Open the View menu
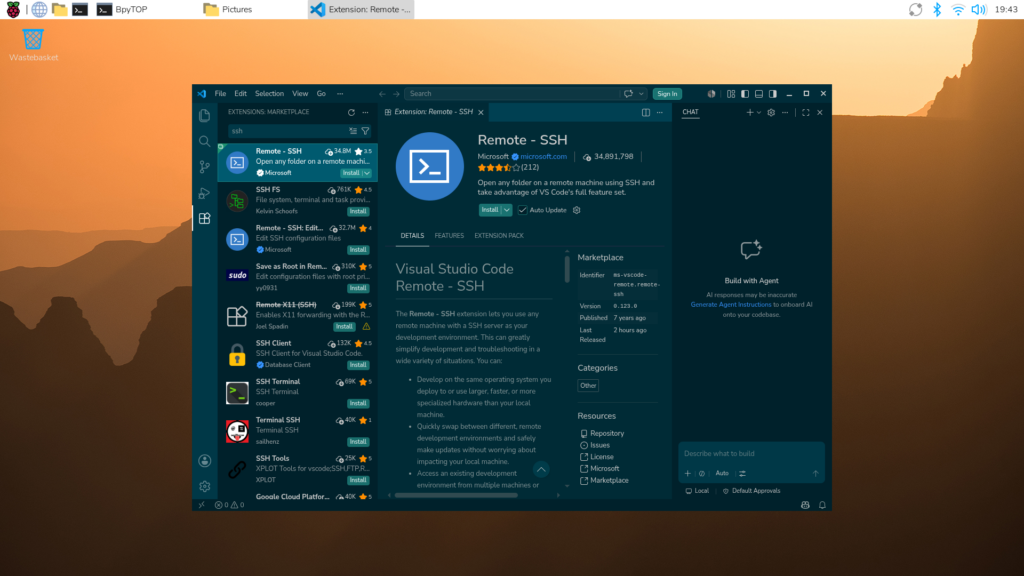This screenshot has width=1024, height=576. pyautogui.click(x=300, y=94)
